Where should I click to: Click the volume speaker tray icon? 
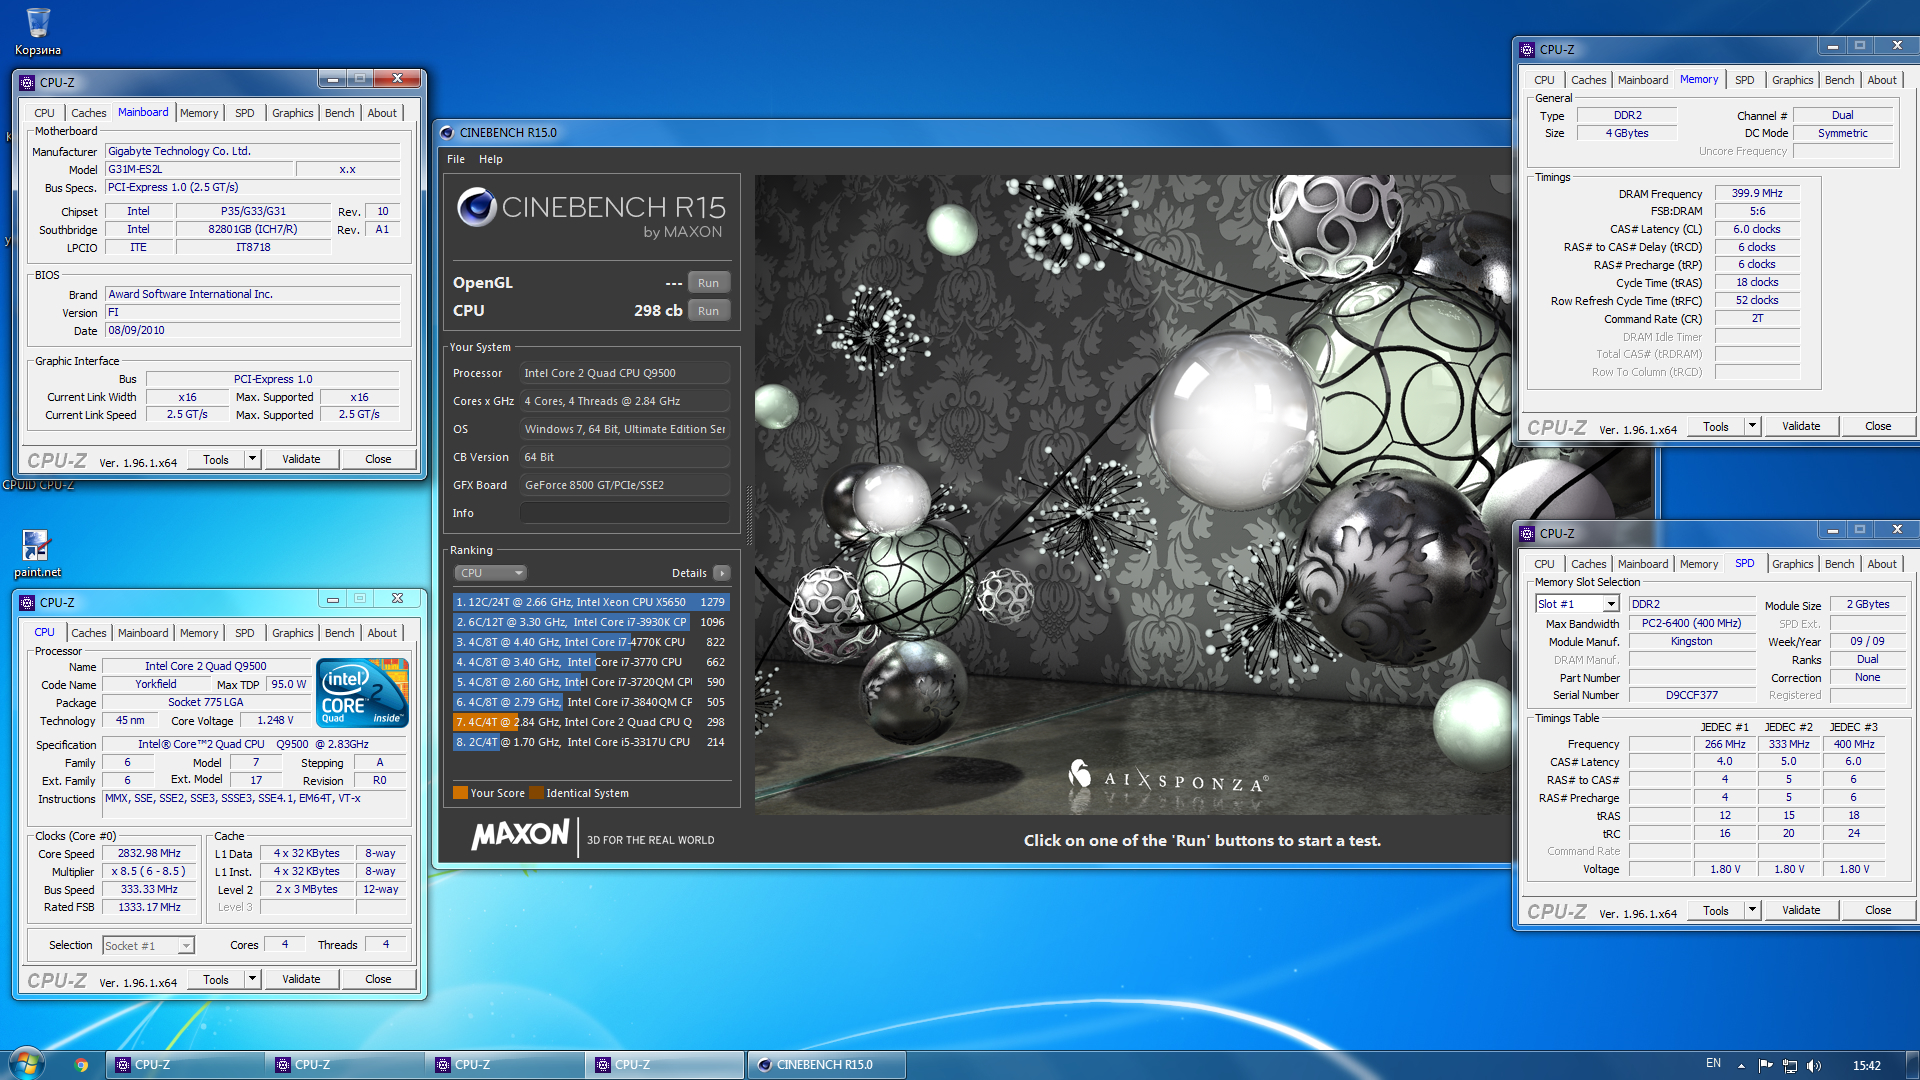(x=1814, y=1066)
